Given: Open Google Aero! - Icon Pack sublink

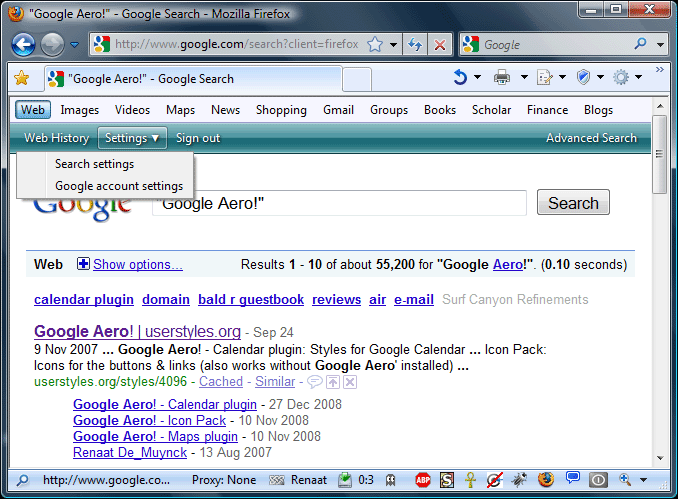Looking at the screenshot, I should [x=149, y=420].
